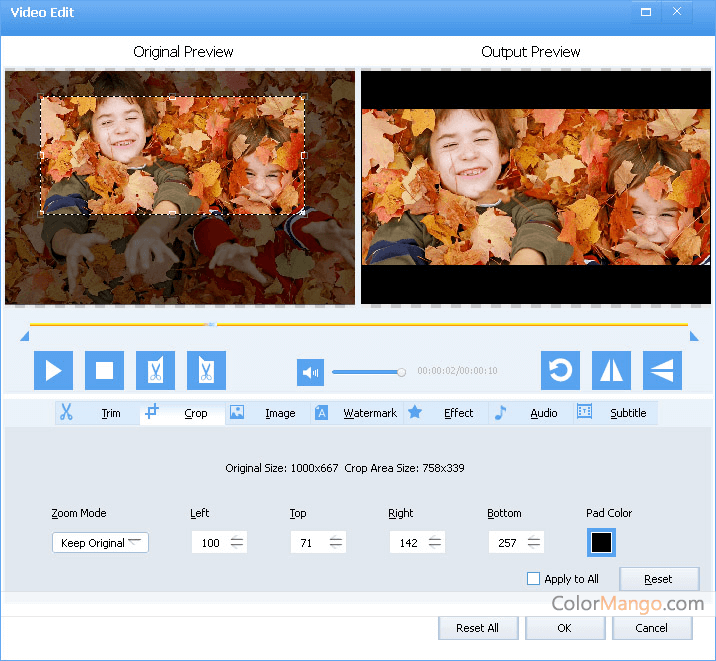Viewport: 716px width, 661px height.
Task: Click the Crop Area Size 758x339 text
Action: click(x=404, y=468)
